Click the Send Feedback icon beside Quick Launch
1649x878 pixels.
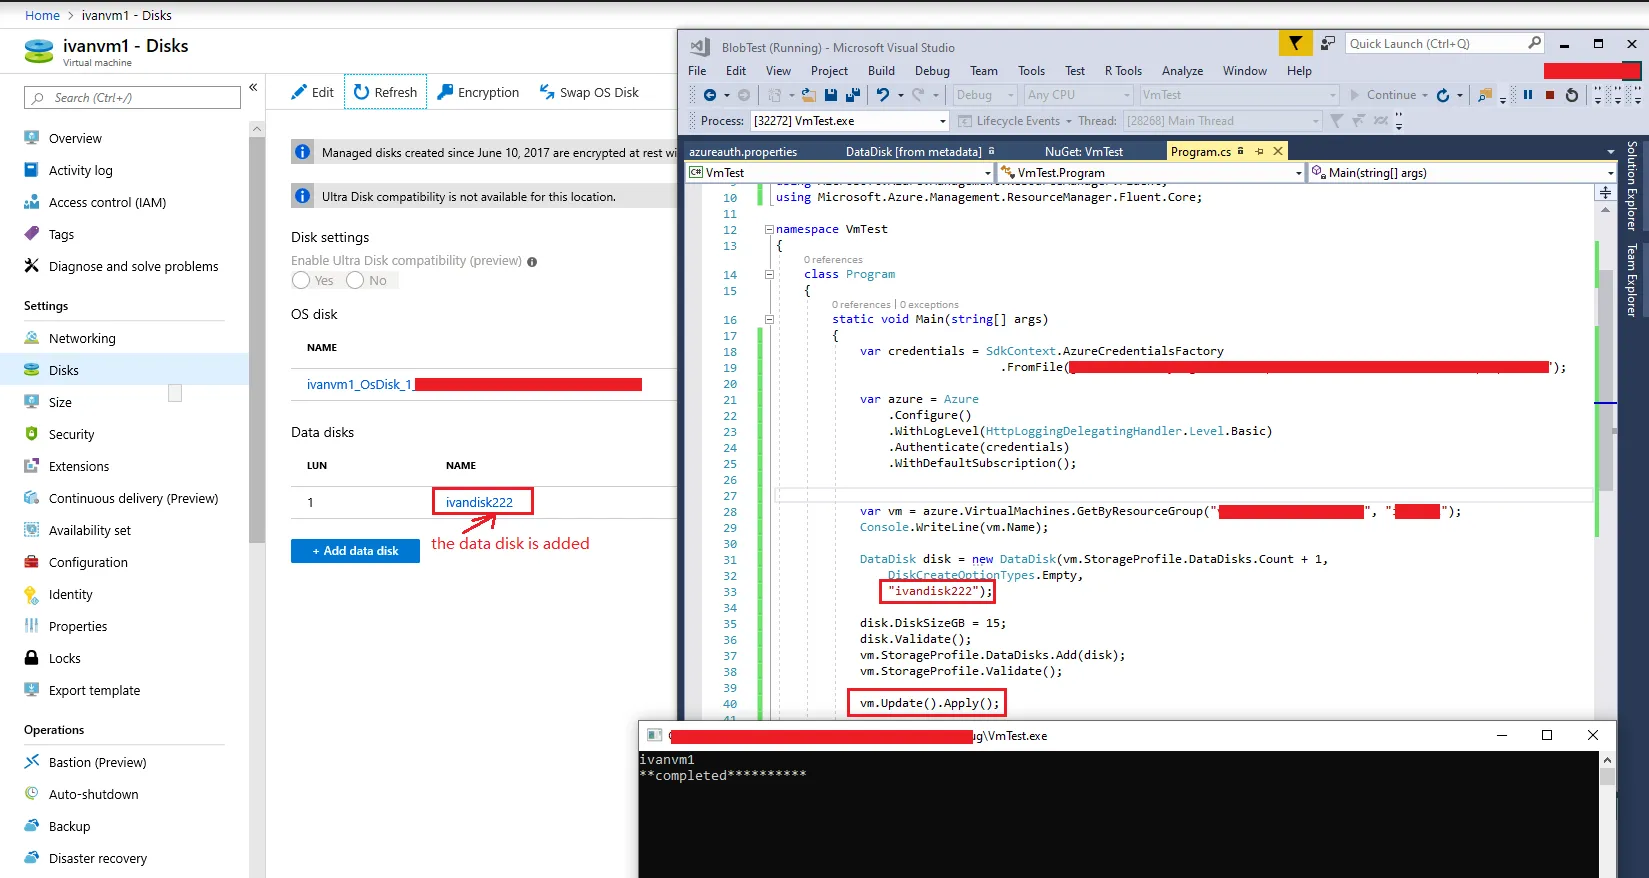click(x=1328, y=43)
